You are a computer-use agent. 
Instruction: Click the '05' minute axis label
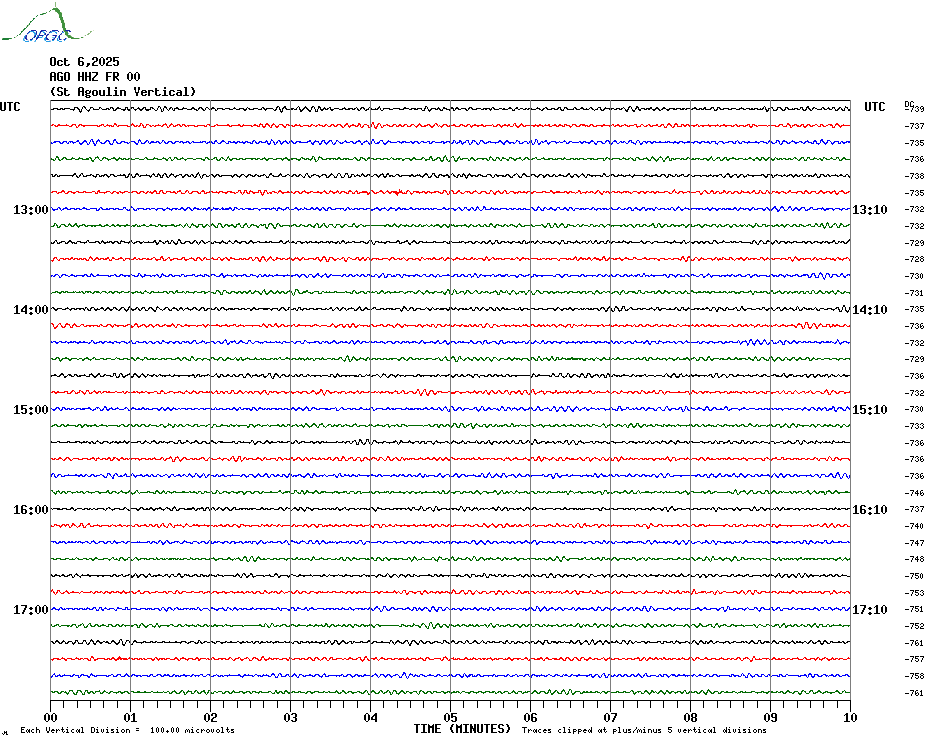click(x=451, y=717)
